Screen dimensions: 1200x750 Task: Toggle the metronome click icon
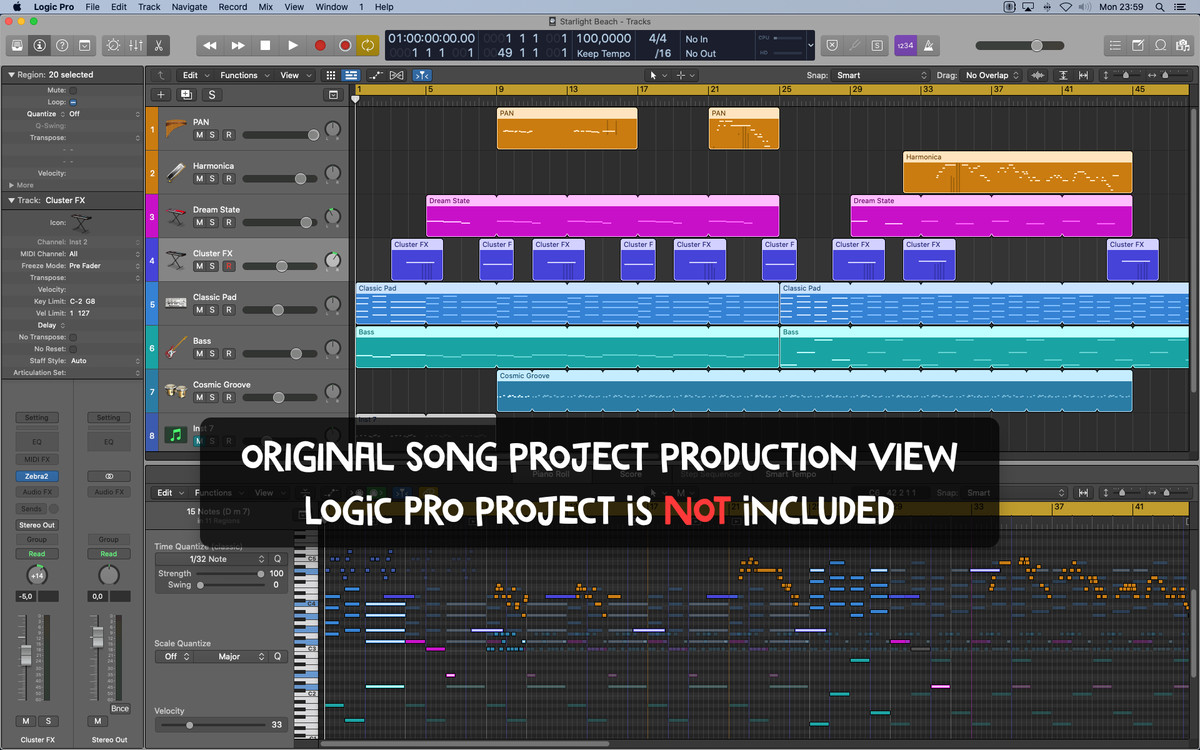(x=928, y=45)
